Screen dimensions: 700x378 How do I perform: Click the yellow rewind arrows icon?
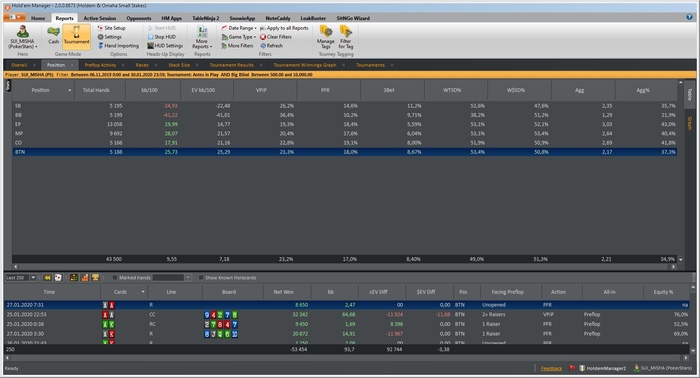(47, 278)
